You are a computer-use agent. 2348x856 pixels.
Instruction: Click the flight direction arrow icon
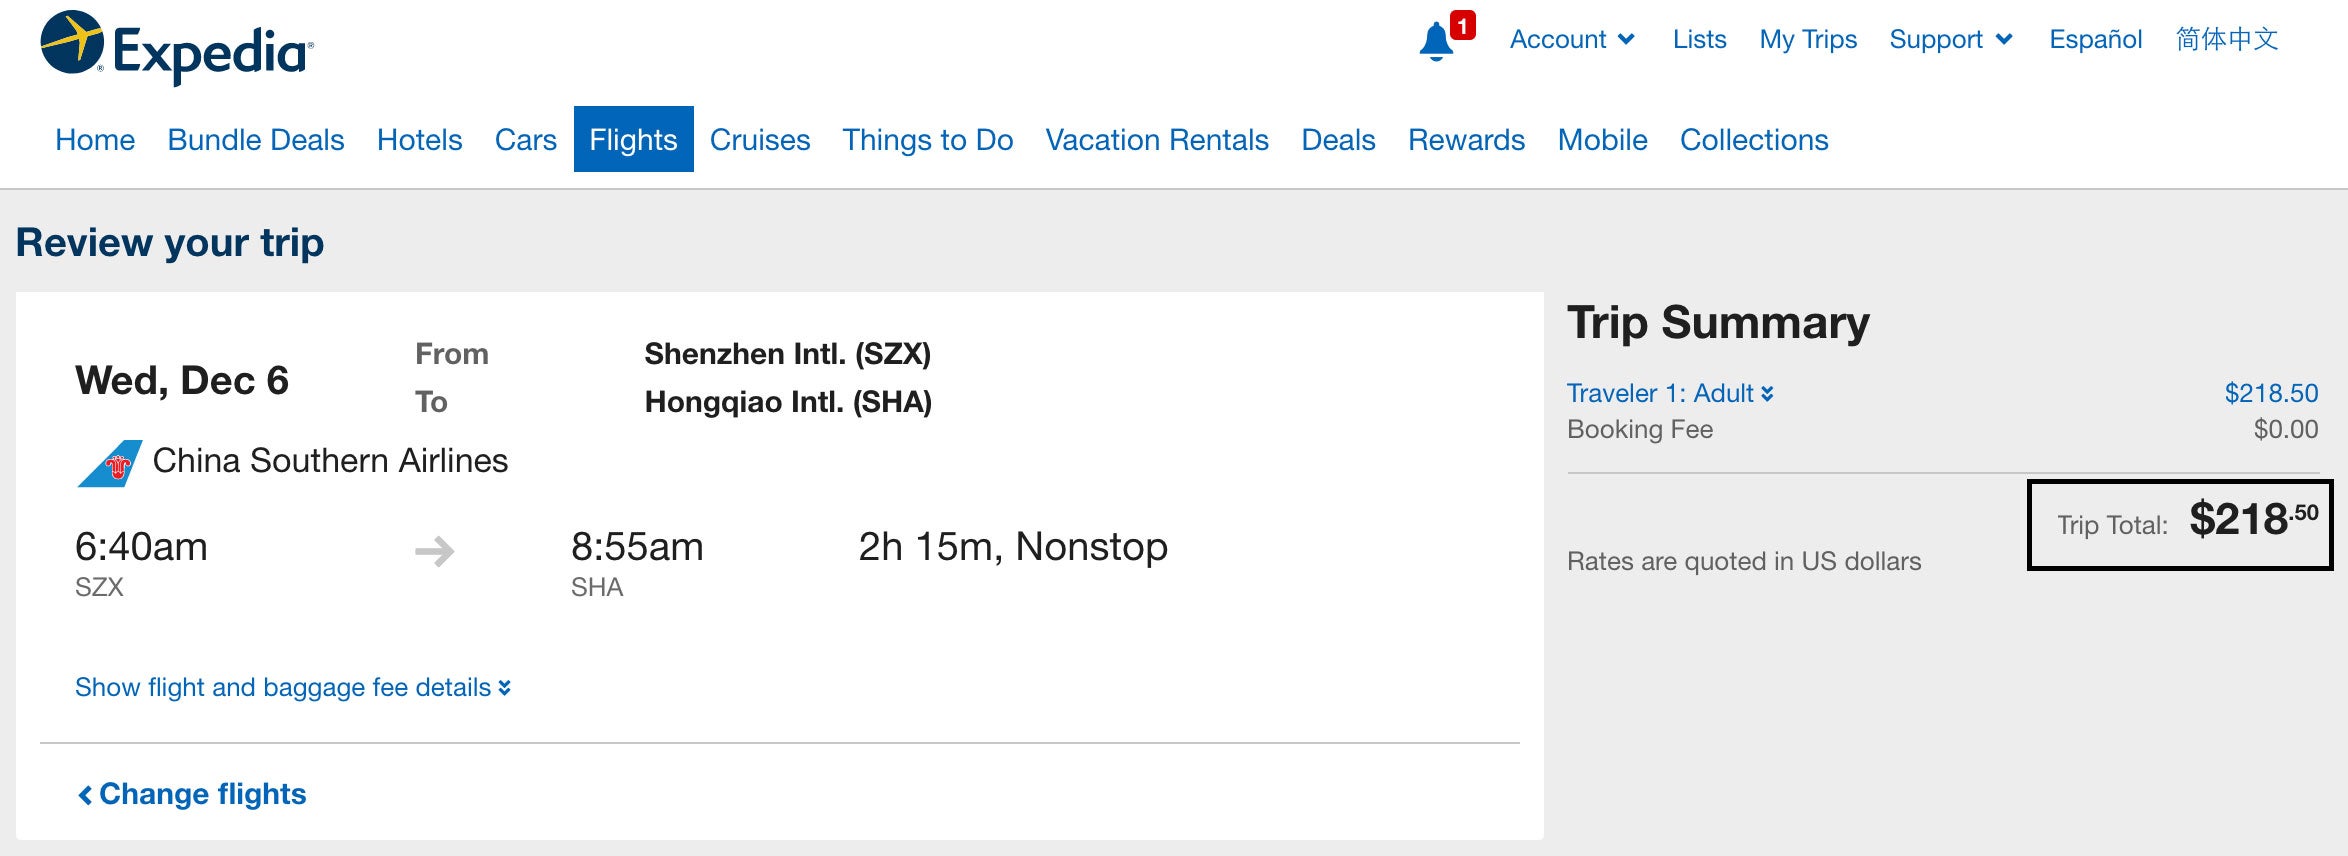coord(434,551)
